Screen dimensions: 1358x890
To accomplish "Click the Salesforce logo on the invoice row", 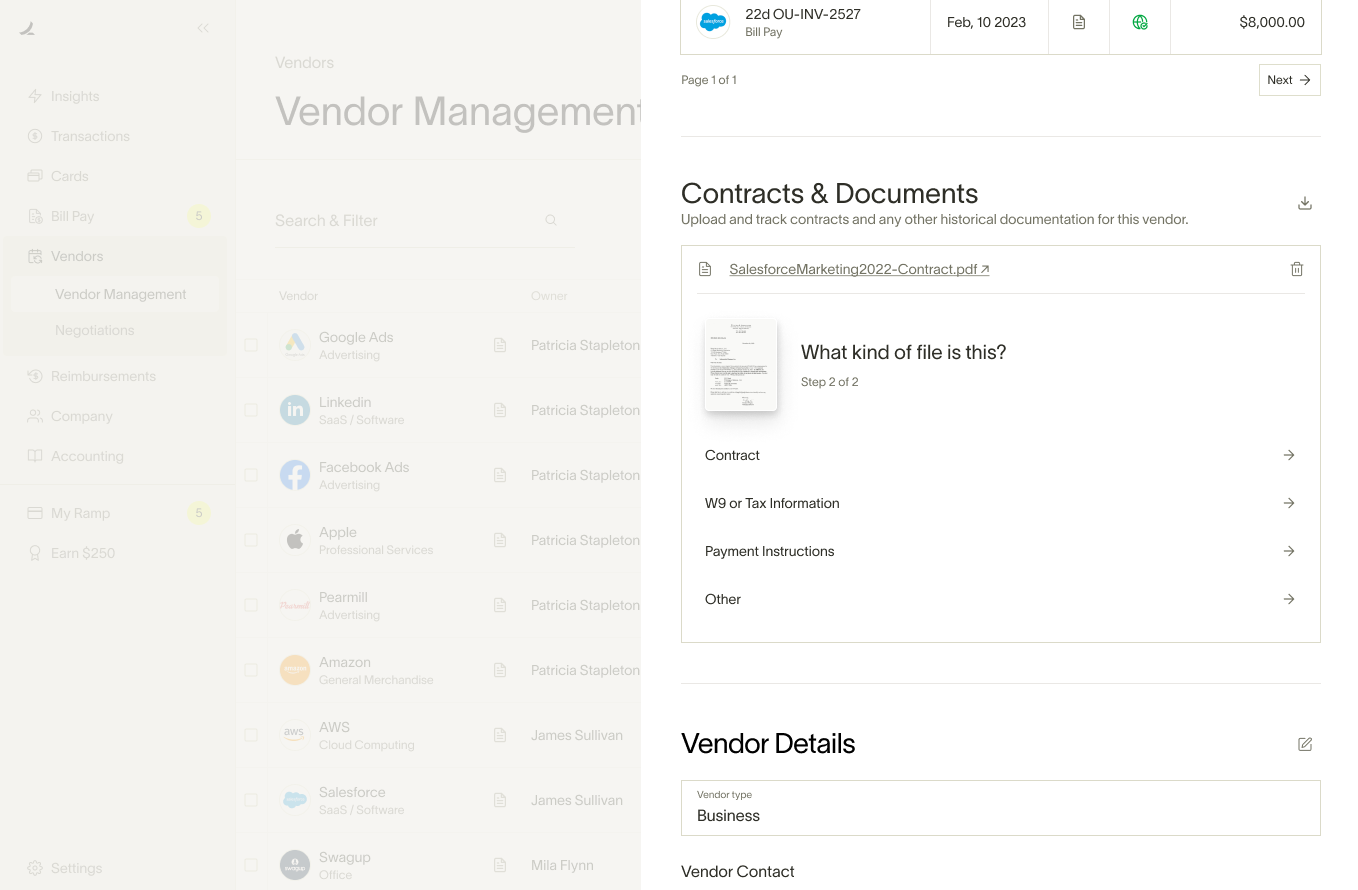I will pos(713,22).
